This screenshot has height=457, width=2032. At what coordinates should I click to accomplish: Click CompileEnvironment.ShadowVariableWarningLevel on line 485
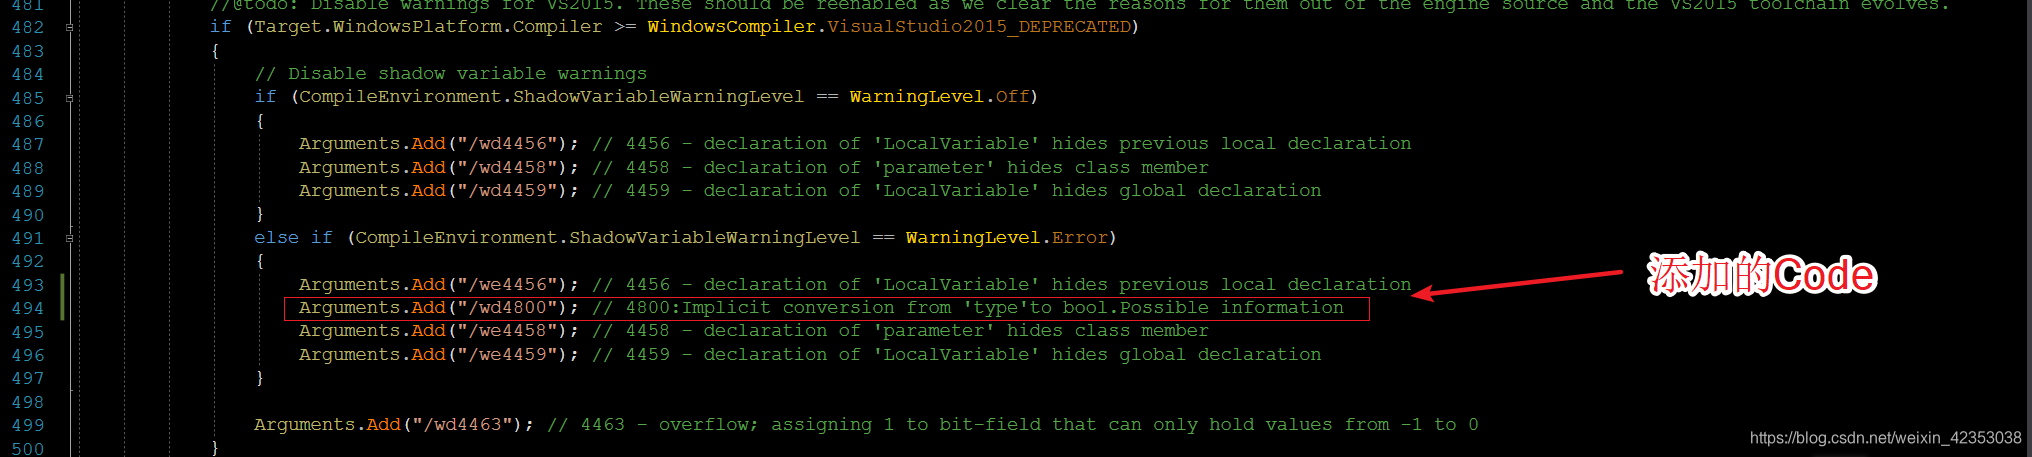click(x=551, y=97)
